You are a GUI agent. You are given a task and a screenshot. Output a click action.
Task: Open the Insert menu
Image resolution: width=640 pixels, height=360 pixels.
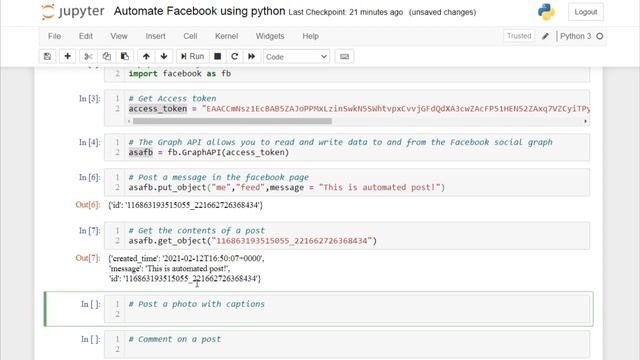156,36
